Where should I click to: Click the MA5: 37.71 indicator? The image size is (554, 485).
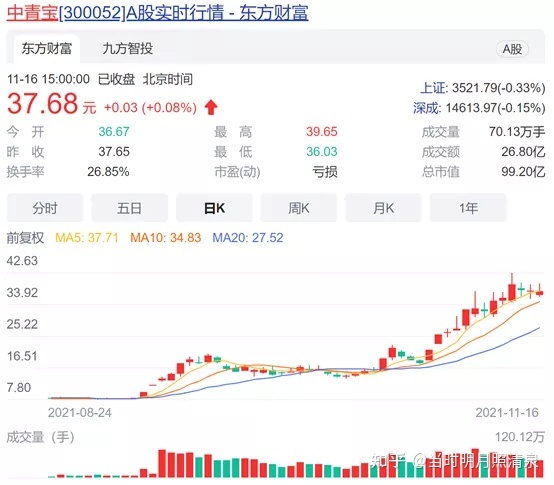pos(87,238)
